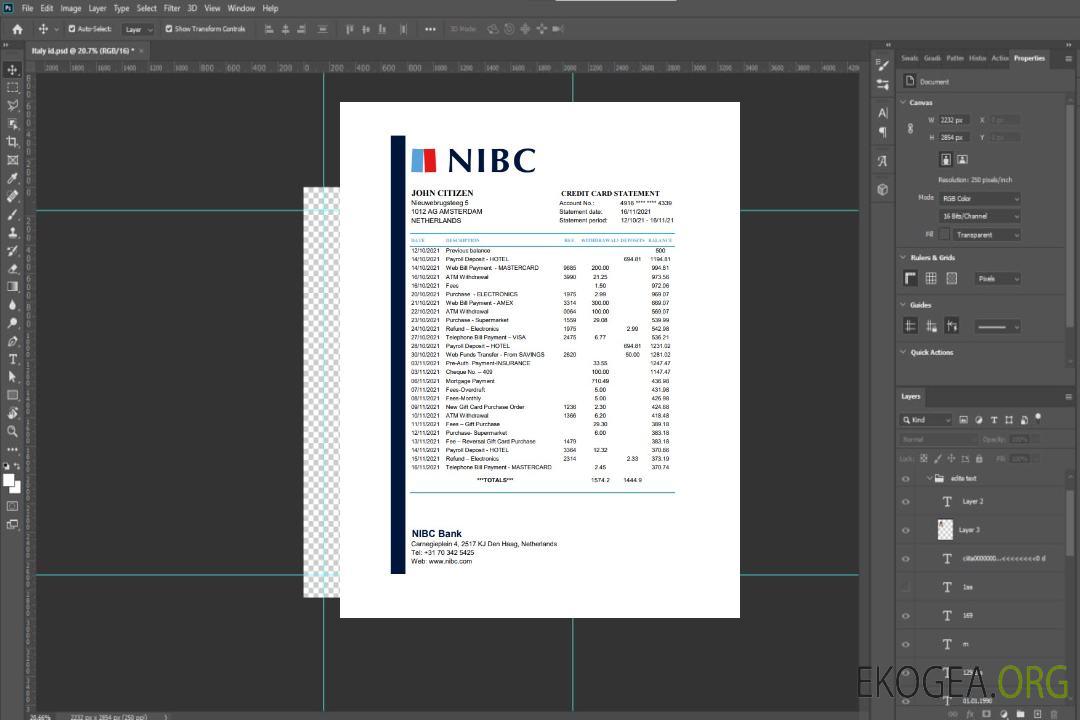Open the 3D panel cube icon
The image size is (1080, 720).
click(883, 189)
